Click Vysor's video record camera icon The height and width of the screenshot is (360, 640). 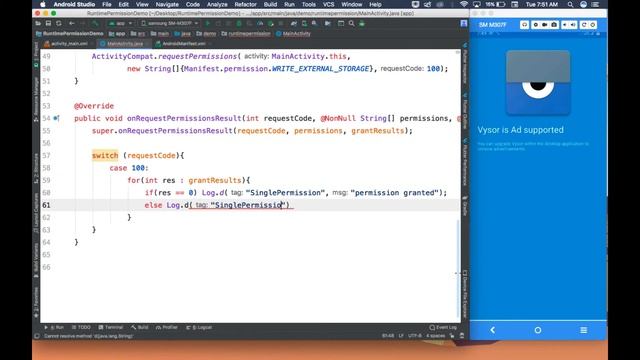(544, 25)
